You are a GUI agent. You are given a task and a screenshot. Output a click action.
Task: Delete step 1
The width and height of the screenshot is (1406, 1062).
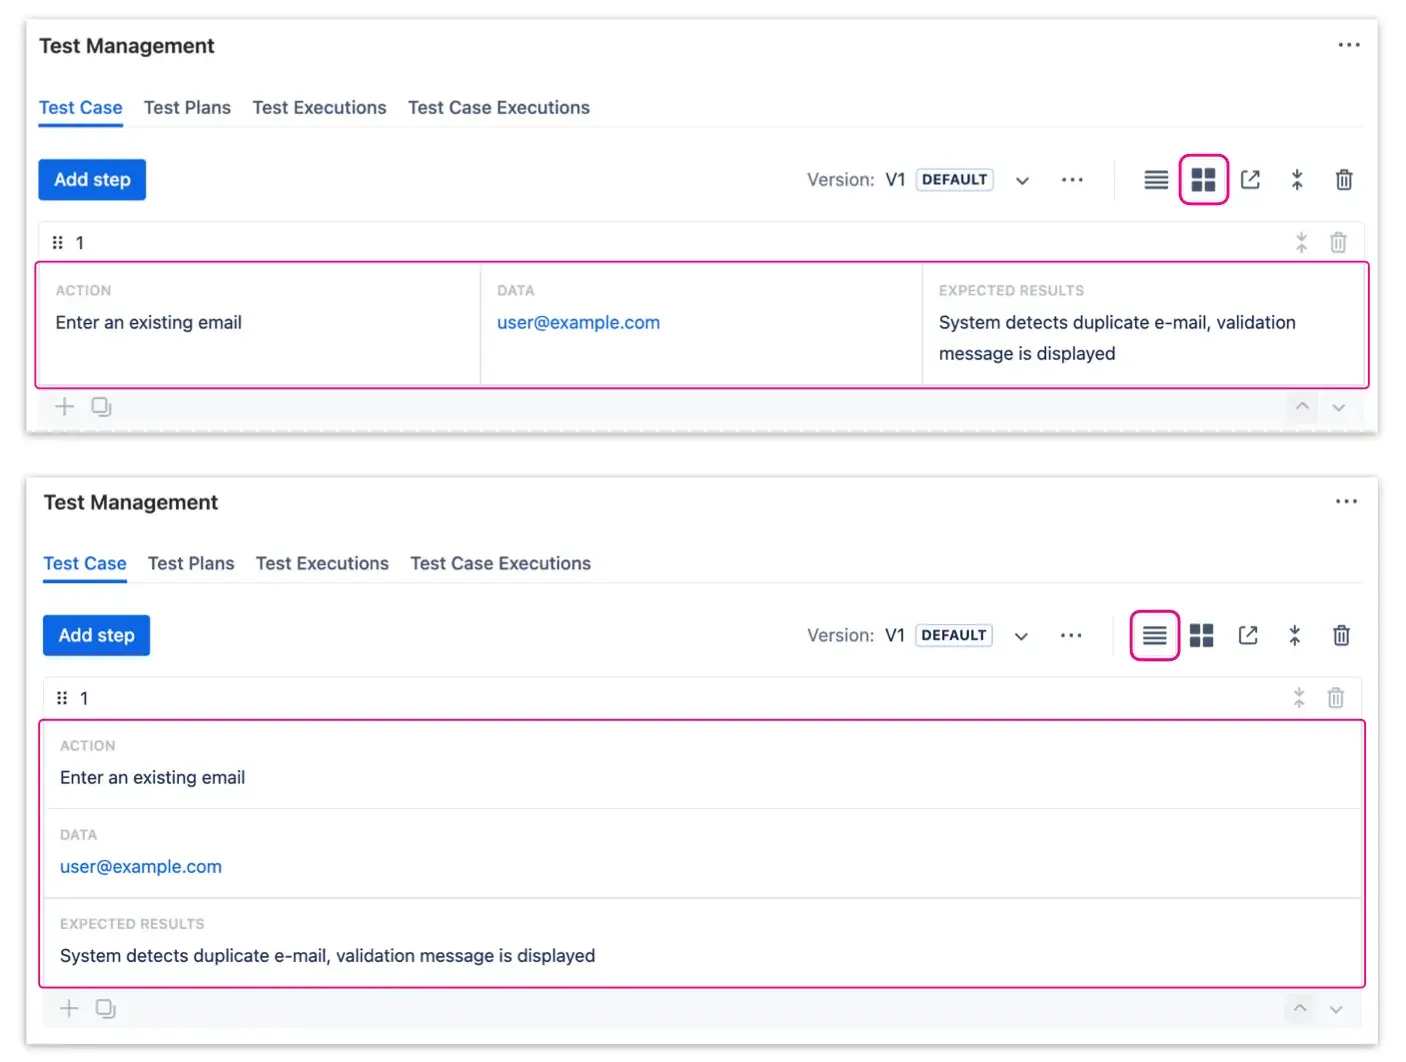[1339, 242]
